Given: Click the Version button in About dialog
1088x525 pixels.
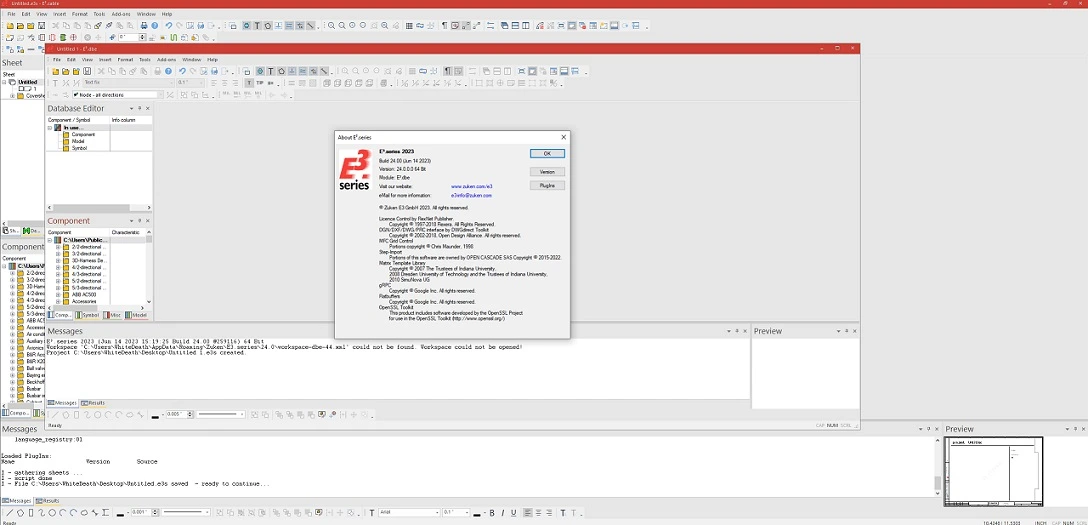Looking at the screenshot, I should tap(547, 171).
